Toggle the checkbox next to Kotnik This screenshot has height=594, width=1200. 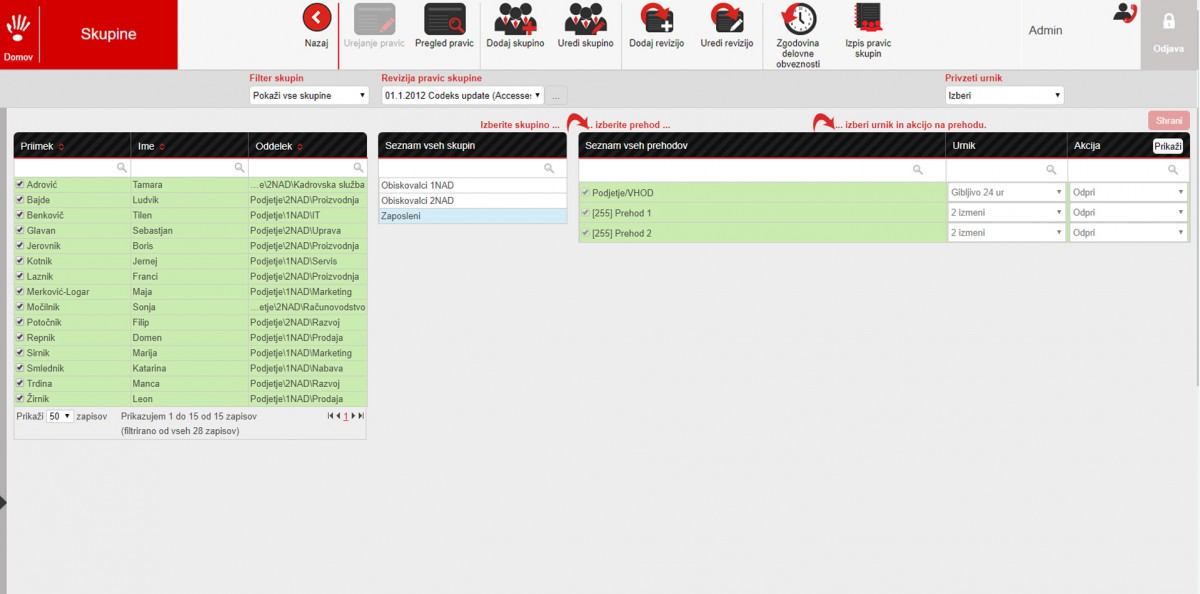click(20, 261)
